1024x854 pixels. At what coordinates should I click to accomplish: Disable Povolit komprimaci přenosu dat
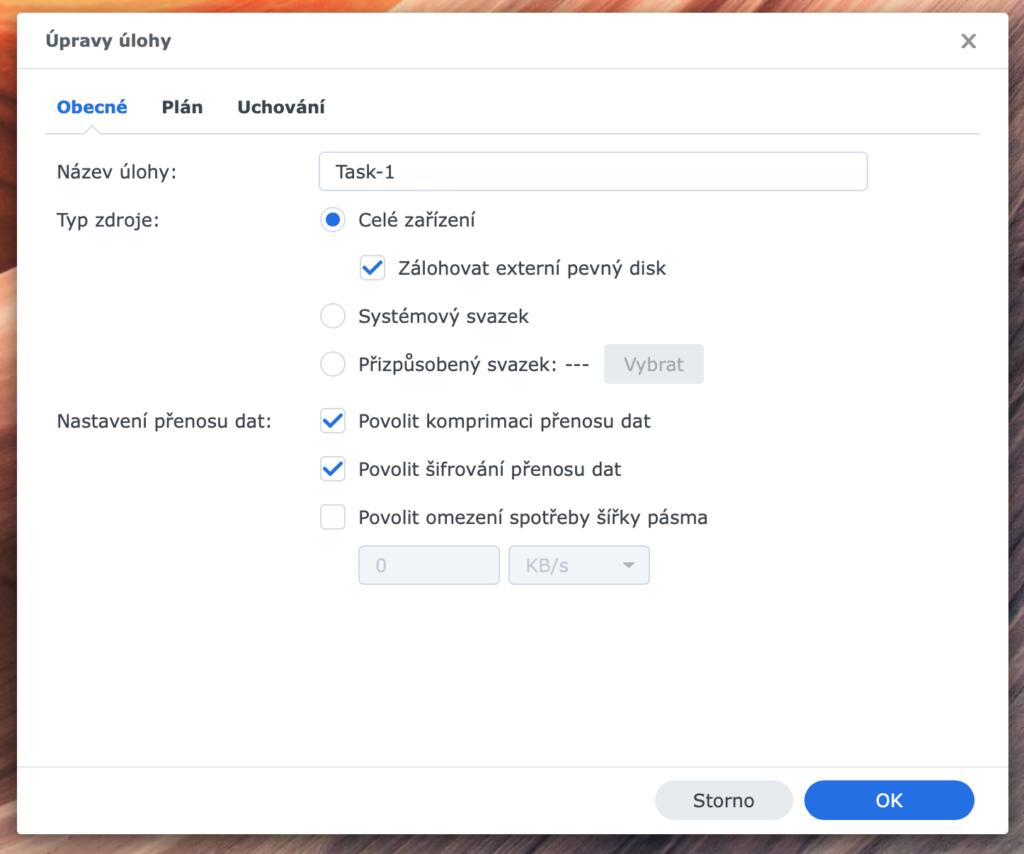point(332,421)
